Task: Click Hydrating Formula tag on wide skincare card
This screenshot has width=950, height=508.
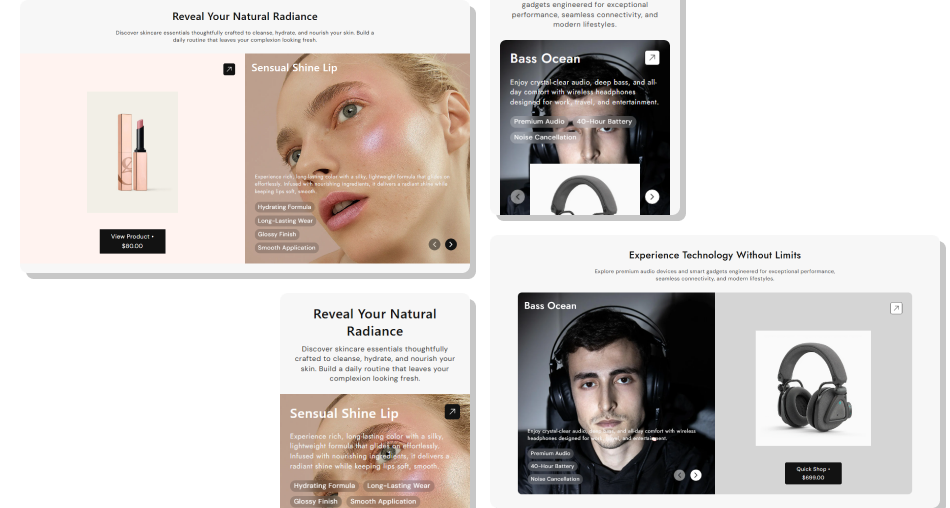Action: (284, 207)
